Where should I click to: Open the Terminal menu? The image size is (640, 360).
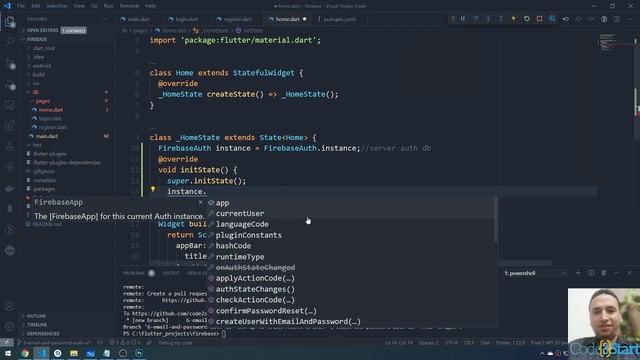coord(129,6)
